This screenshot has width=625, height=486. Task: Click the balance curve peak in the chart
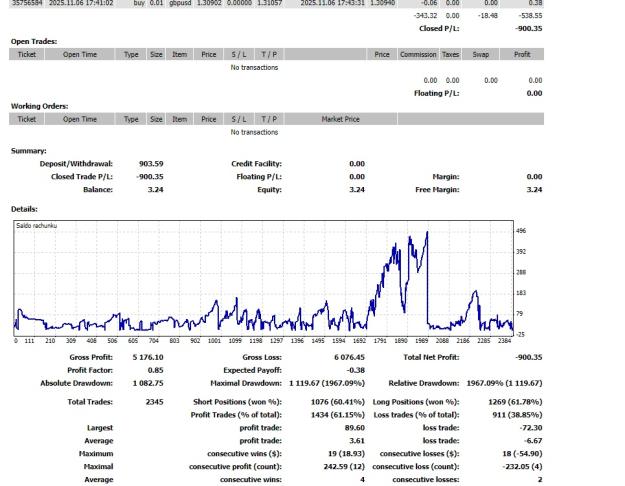427,232
